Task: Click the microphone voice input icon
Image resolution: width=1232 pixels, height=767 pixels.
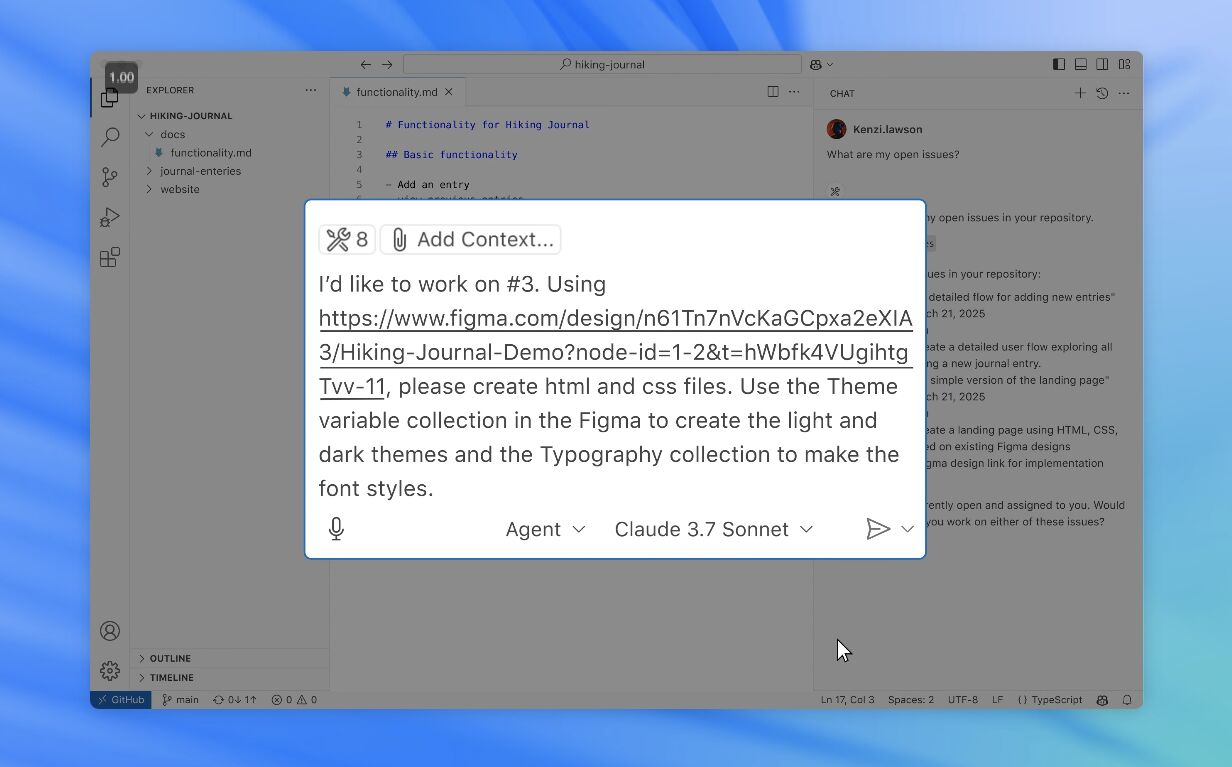Action: click(x=336, y=529)
